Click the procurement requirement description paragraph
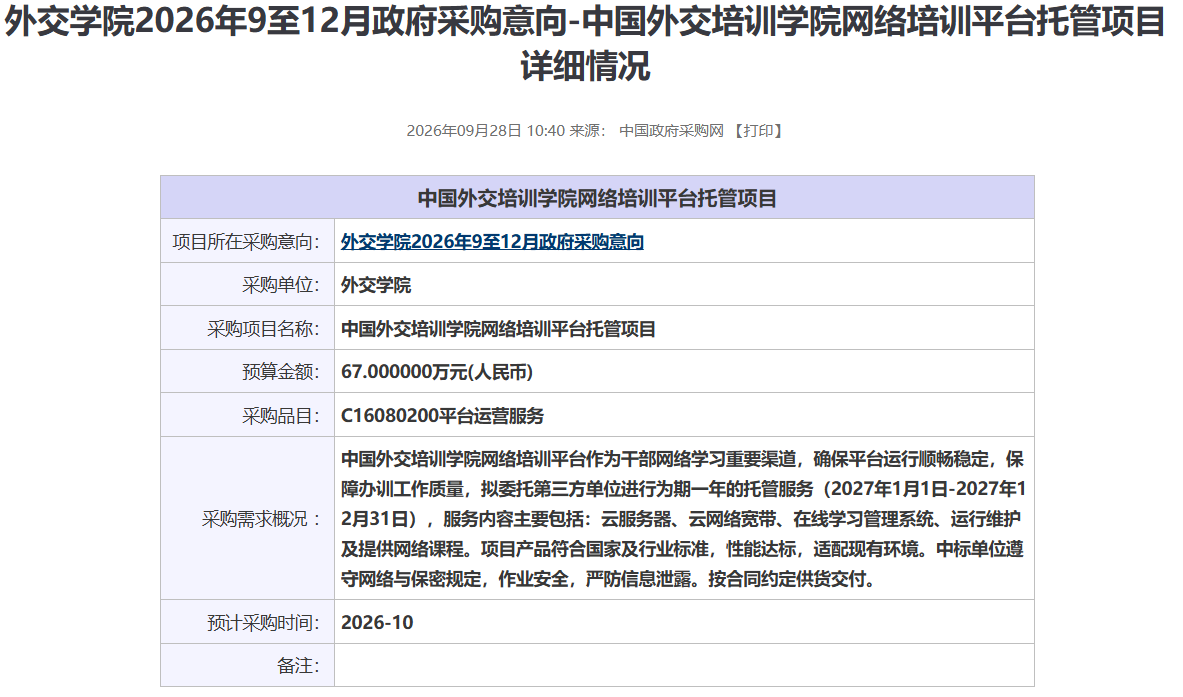The width and height of the screenshot is (1183, 697). click(x=683, y=519)
